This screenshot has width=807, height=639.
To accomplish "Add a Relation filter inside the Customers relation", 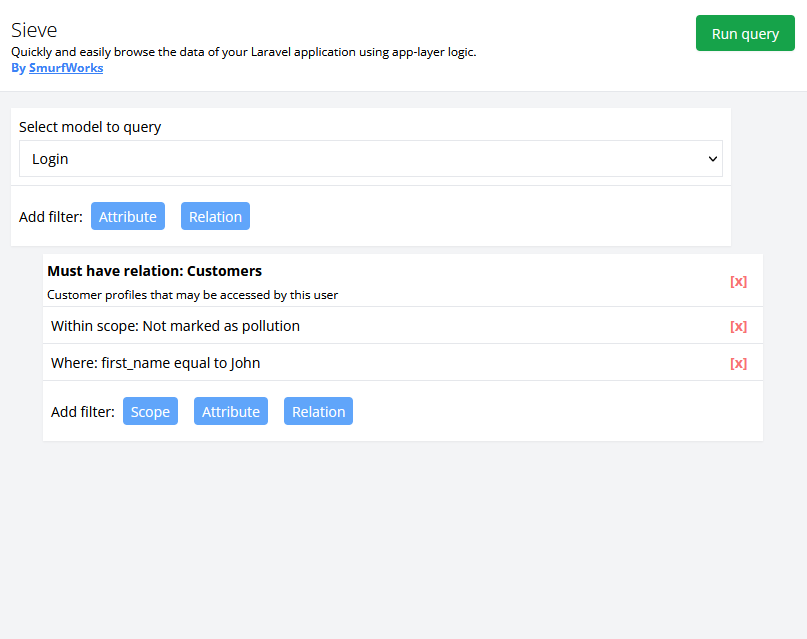I will pos(318,411).
